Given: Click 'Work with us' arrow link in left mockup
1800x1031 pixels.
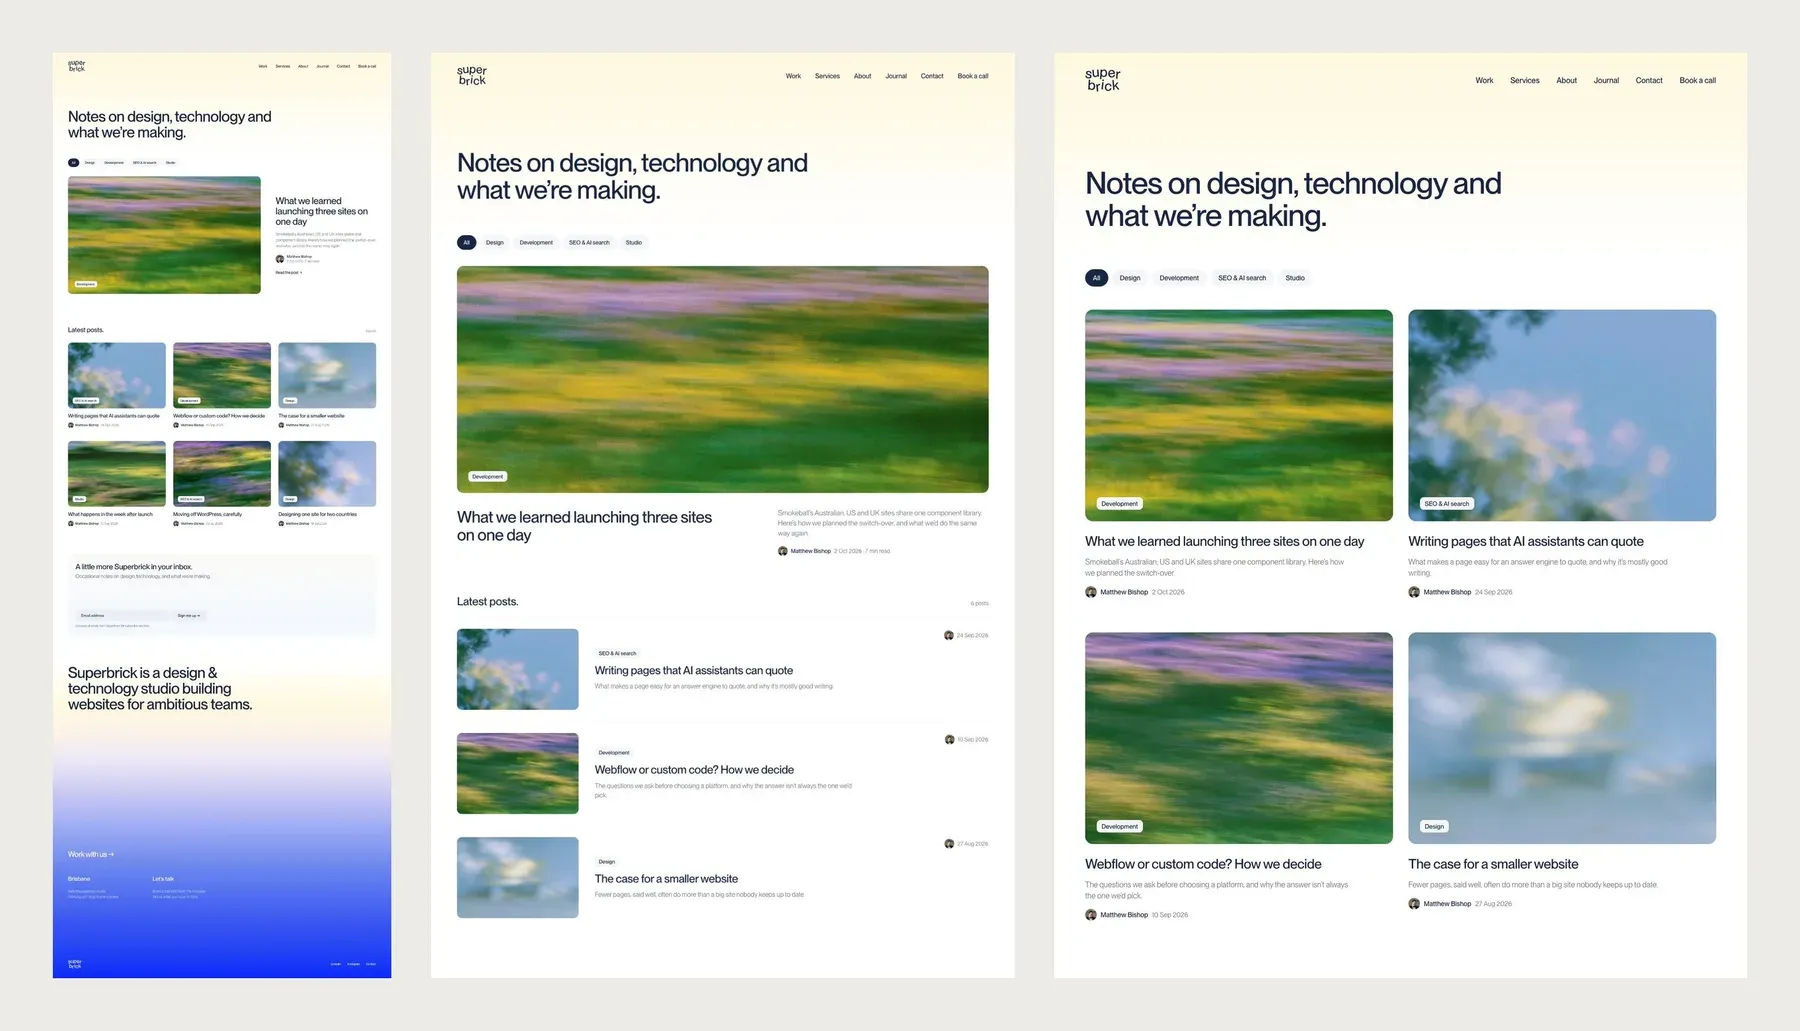Looking at the screenshot, I should (91, 854).
